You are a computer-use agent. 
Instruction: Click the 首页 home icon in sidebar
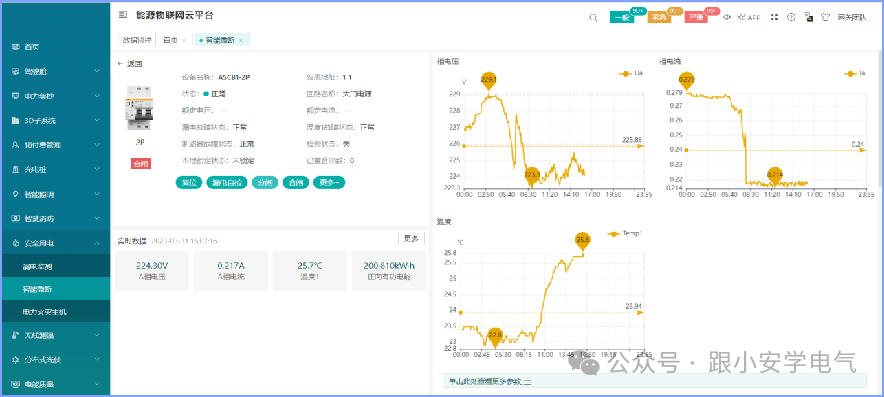pyautogui.click(x=15, y=47)
